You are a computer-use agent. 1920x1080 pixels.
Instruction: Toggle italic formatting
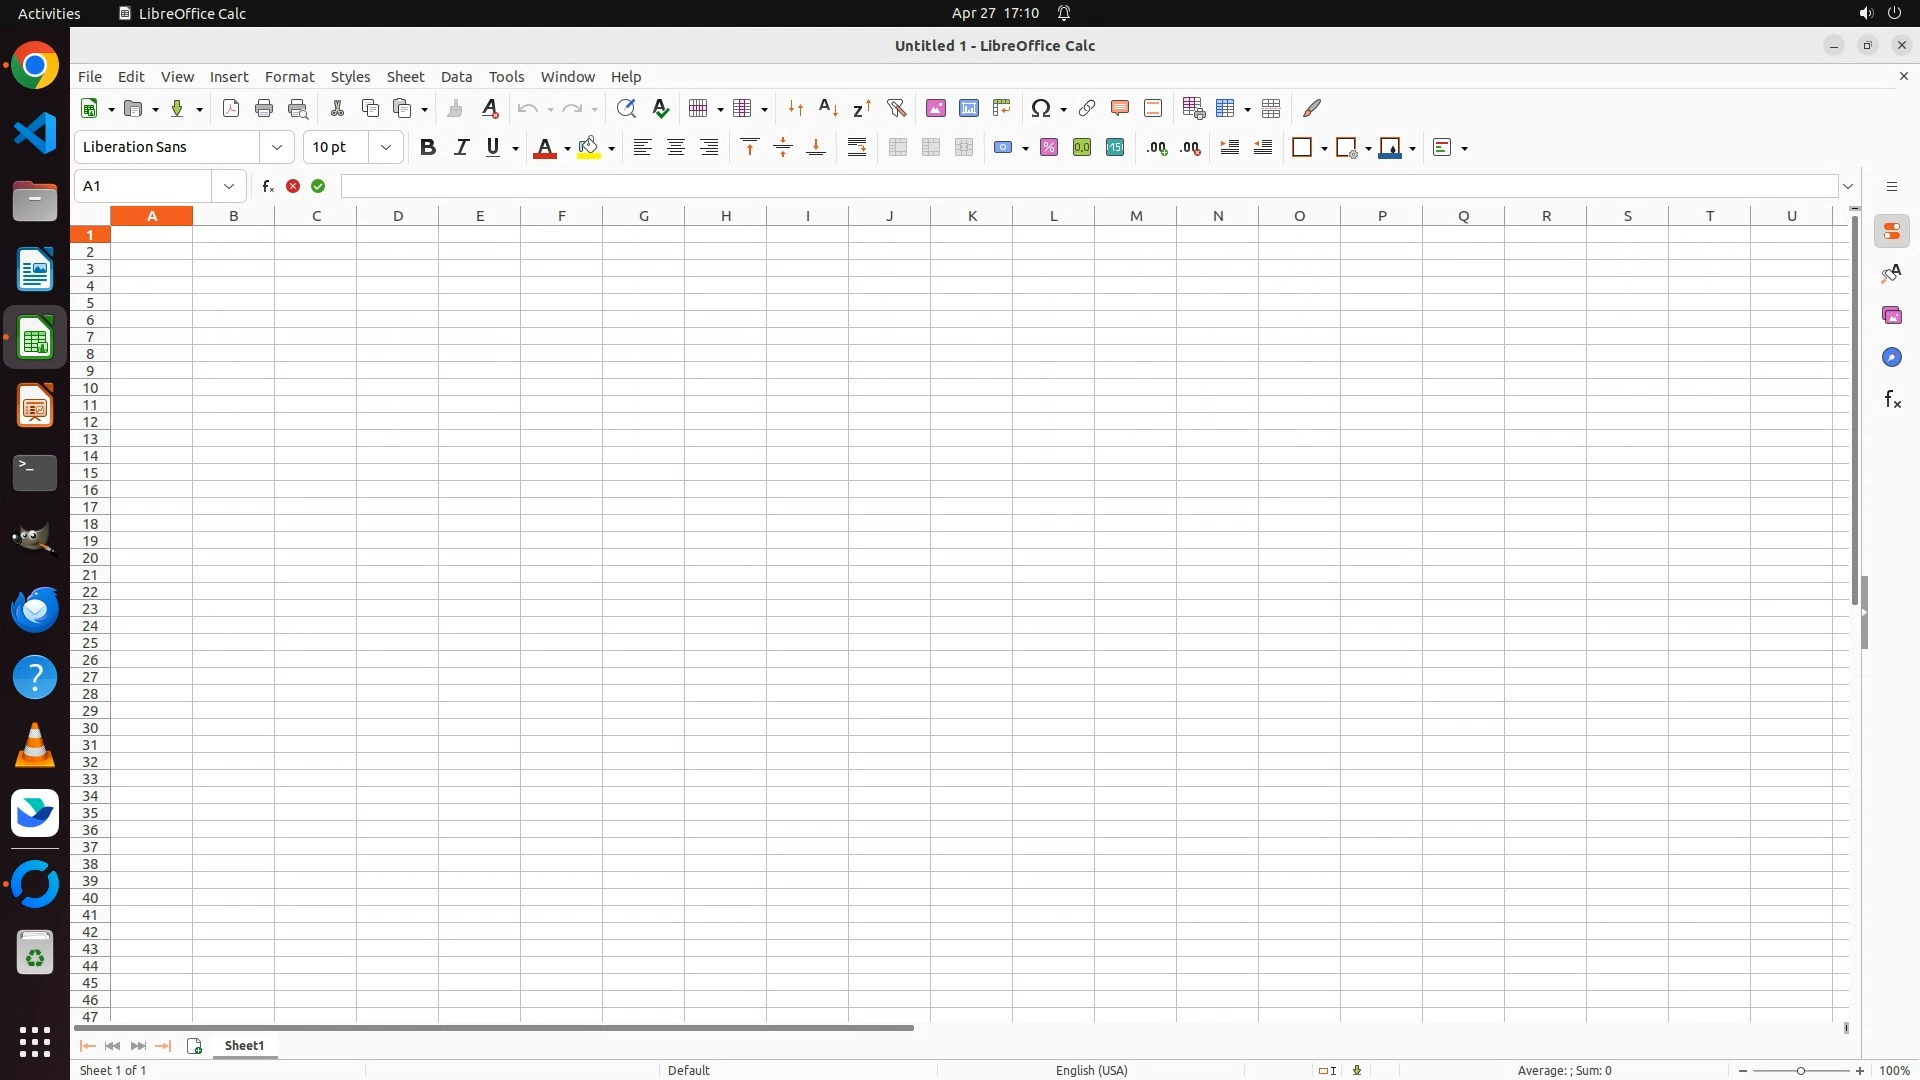pos(461,147)
